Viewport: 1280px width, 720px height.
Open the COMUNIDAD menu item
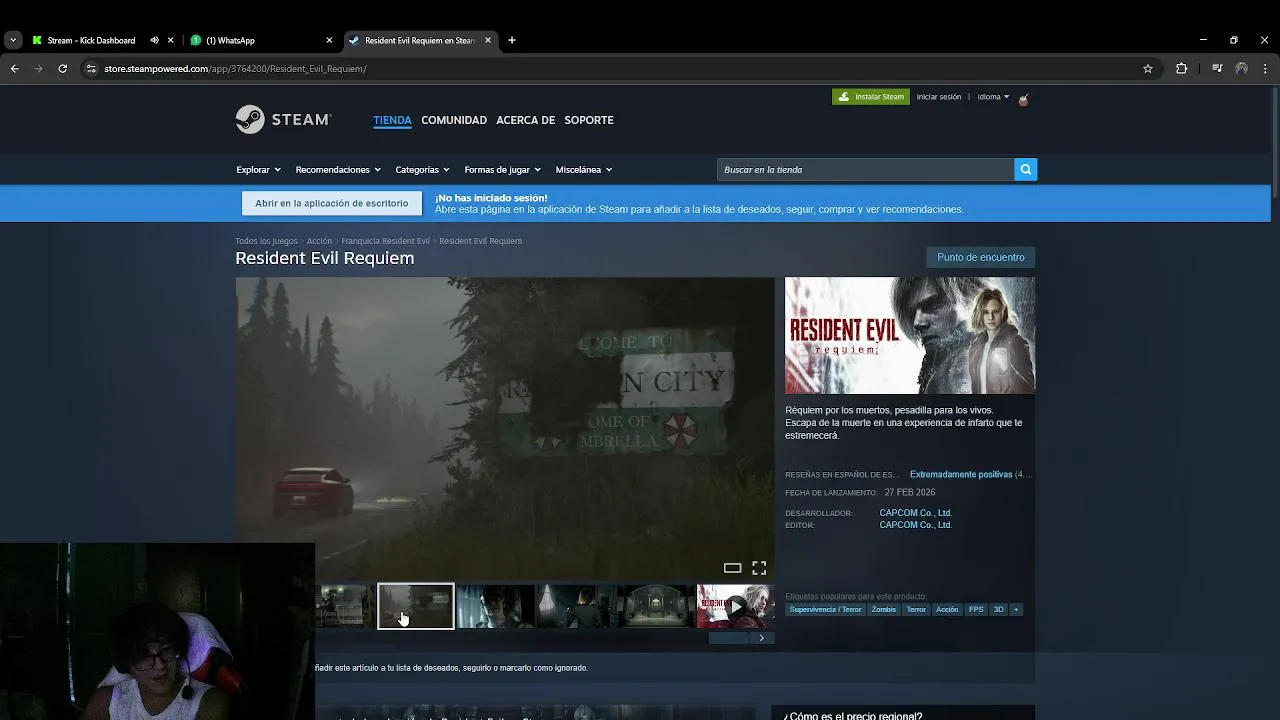454,120
